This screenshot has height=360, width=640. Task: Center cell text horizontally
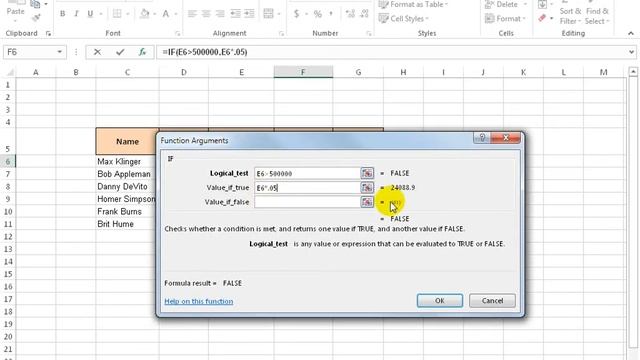coord(206,14)
